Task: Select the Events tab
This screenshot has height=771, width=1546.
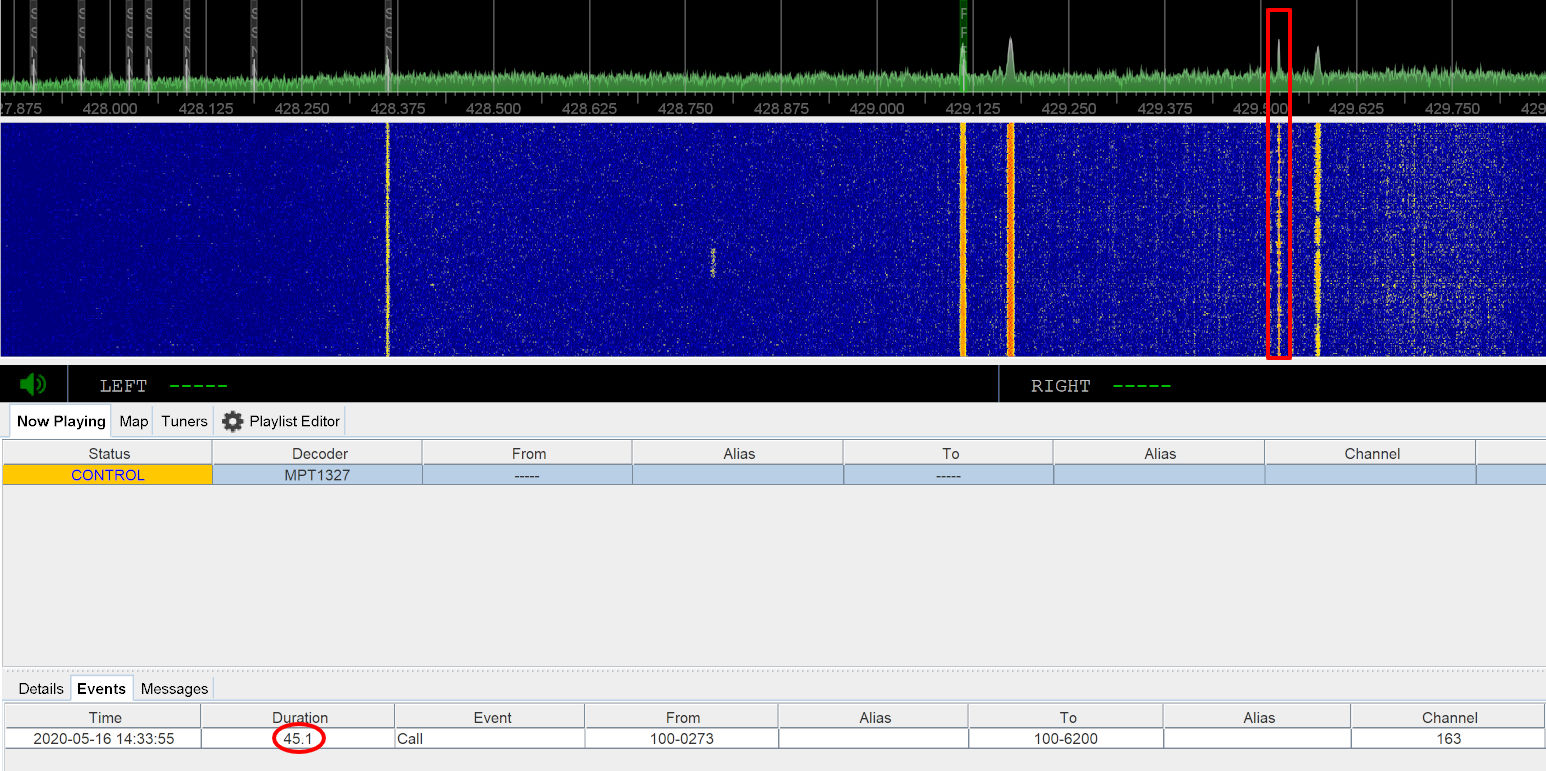Action: tap(101, 688)
